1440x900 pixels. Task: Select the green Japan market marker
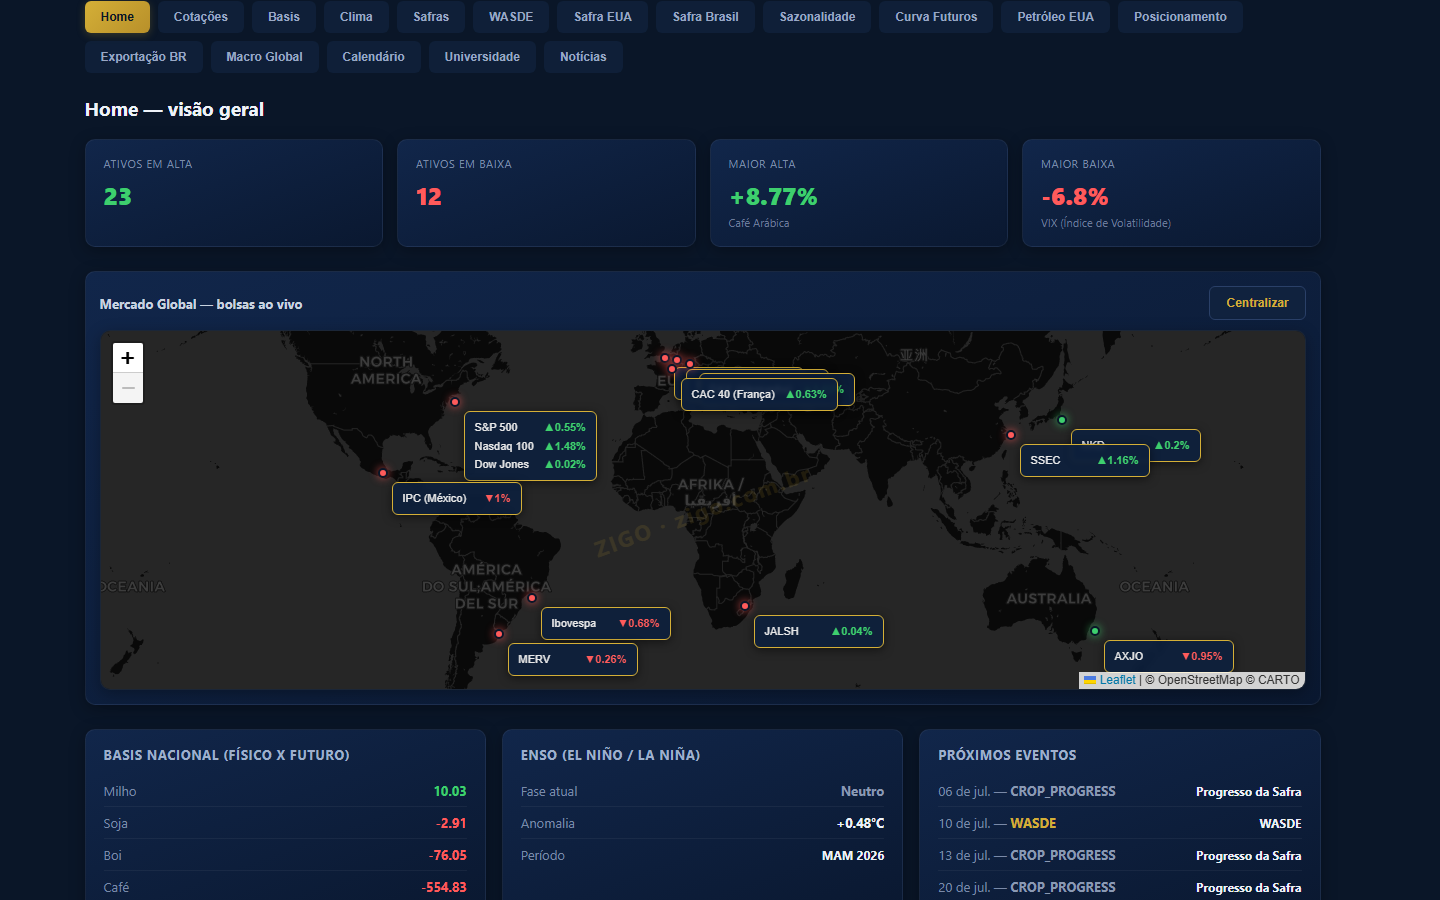tap(1062, 420)
